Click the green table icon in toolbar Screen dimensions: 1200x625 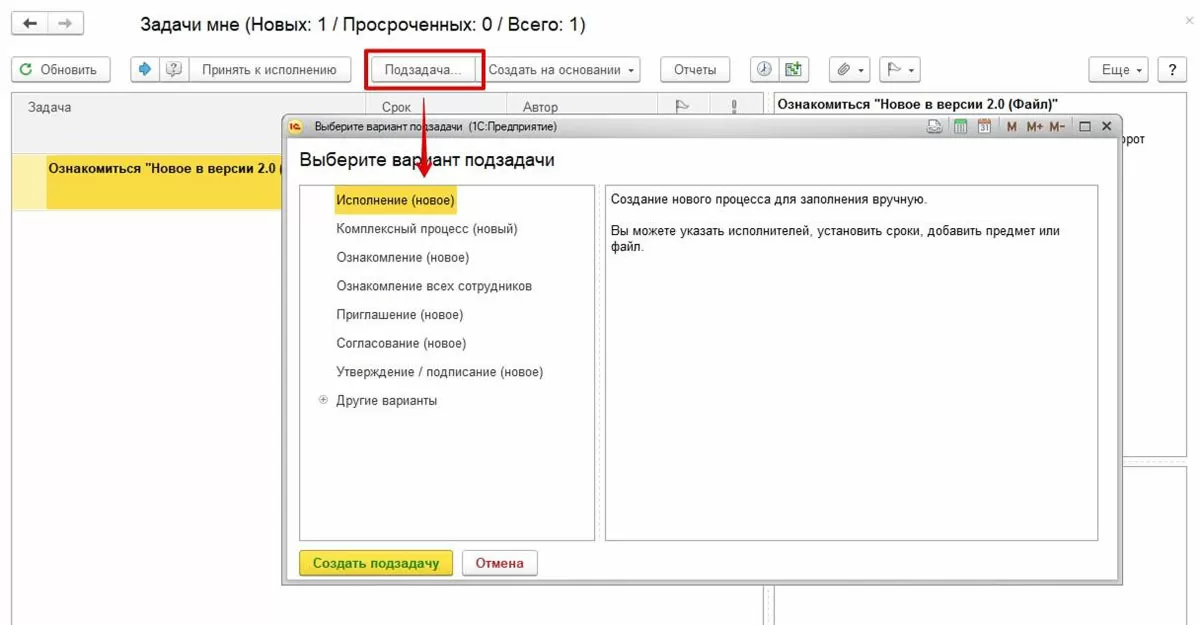point(793,69)
